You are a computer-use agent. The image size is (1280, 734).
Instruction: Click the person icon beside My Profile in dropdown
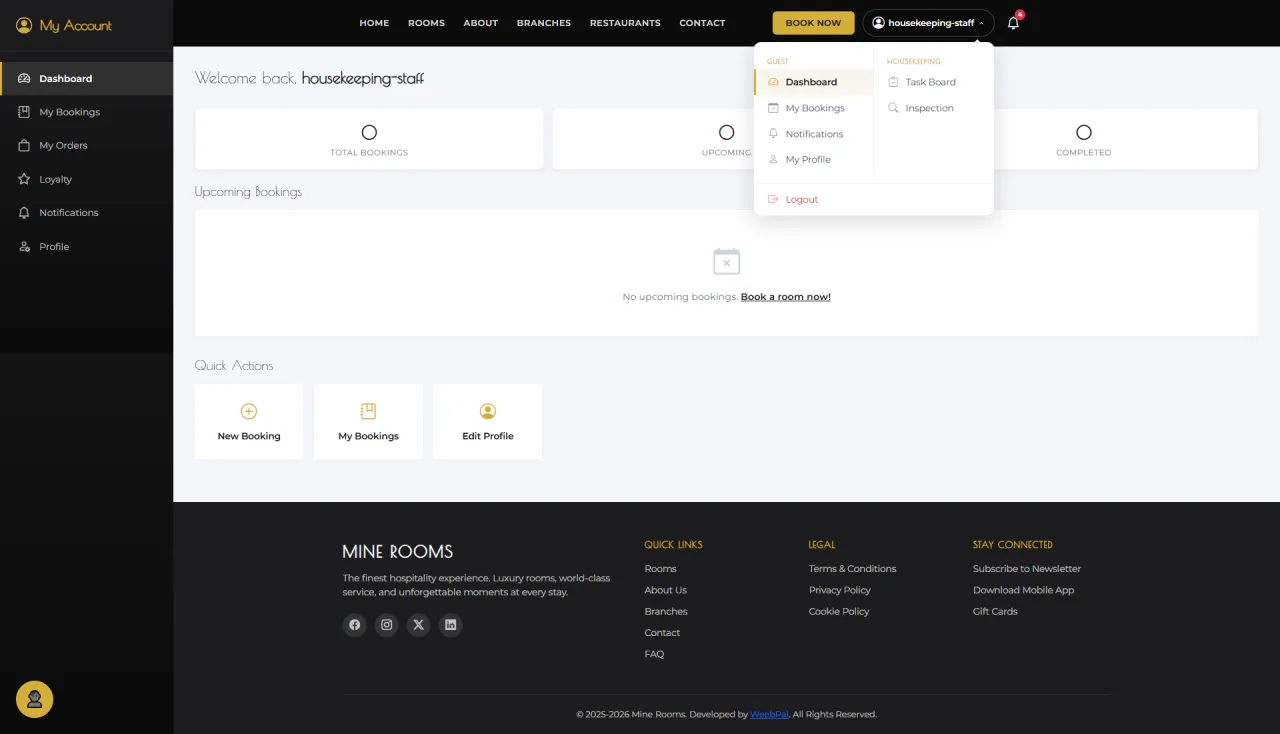(773, 159)
